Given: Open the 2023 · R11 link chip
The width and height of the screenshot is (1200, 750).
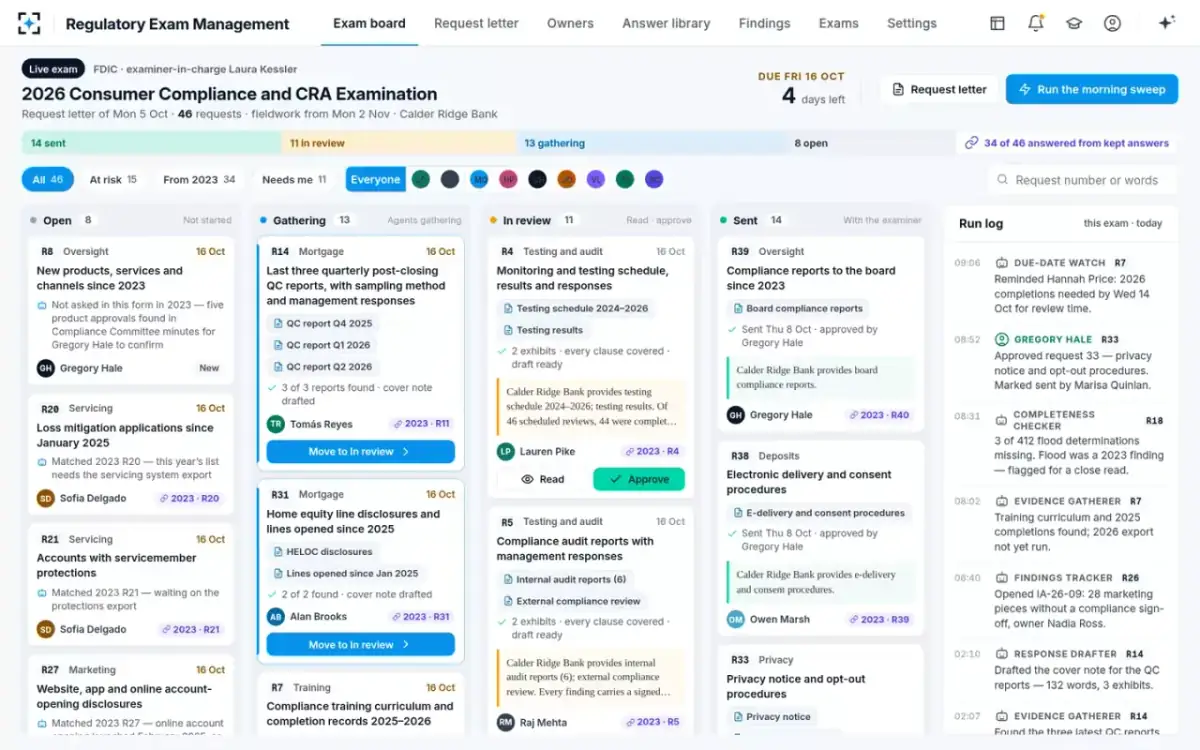Looking at the screenshot, I should (x=423, y=424).
